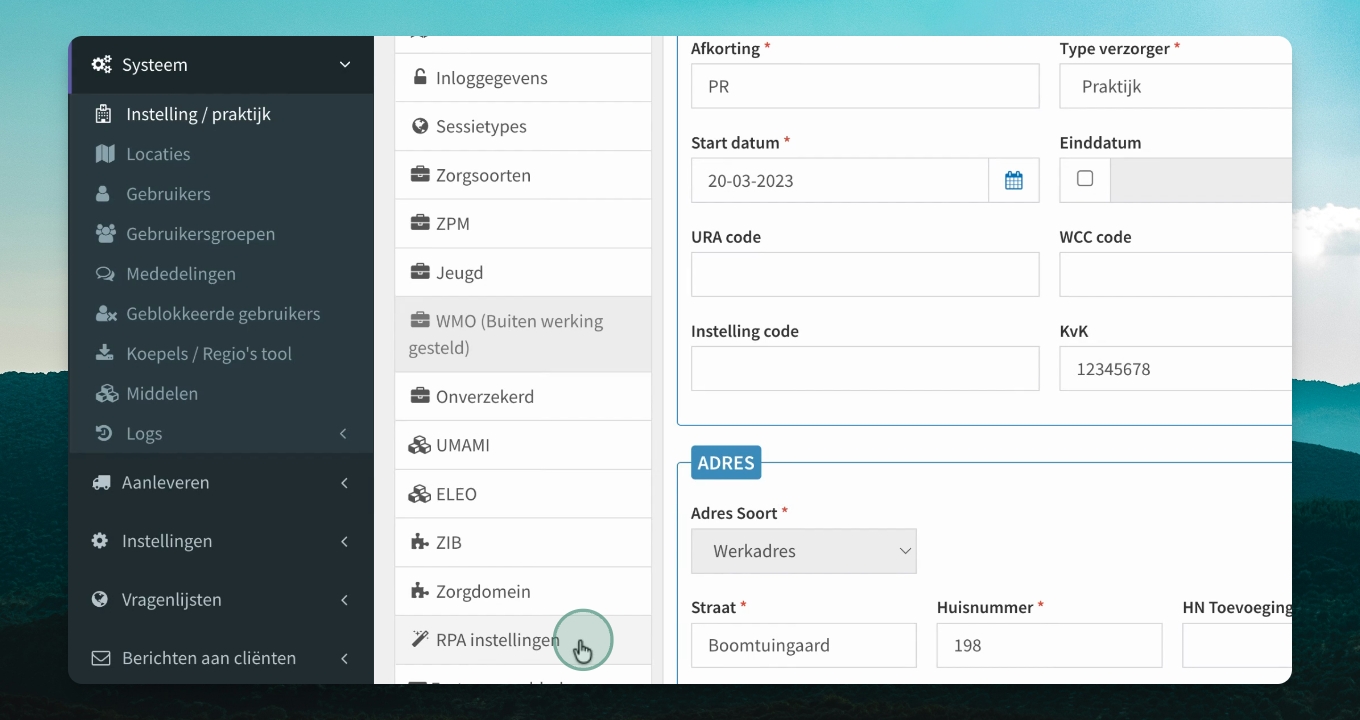Viewport: 1360px width, 720px height.
Task: Click the Locaties map icon
Action: pos(105,154)
